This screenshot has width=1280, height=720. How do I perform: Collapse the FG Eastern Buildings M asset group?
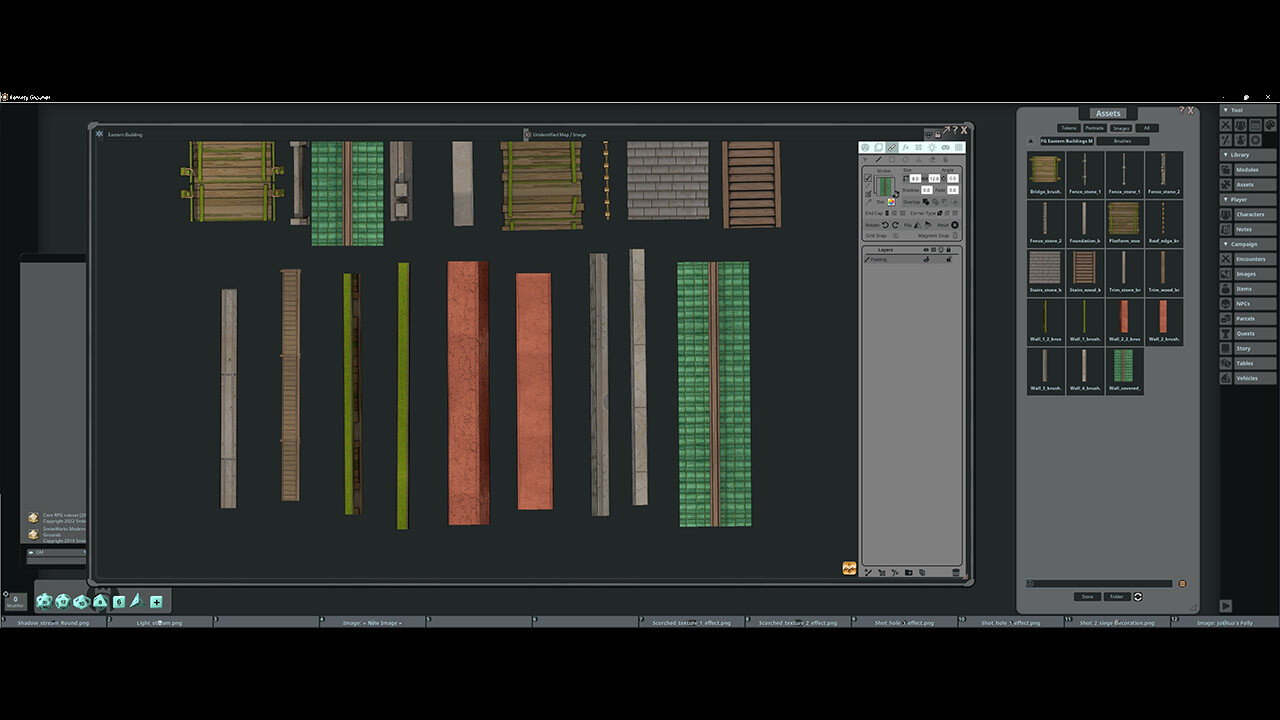coord(1030,141)
